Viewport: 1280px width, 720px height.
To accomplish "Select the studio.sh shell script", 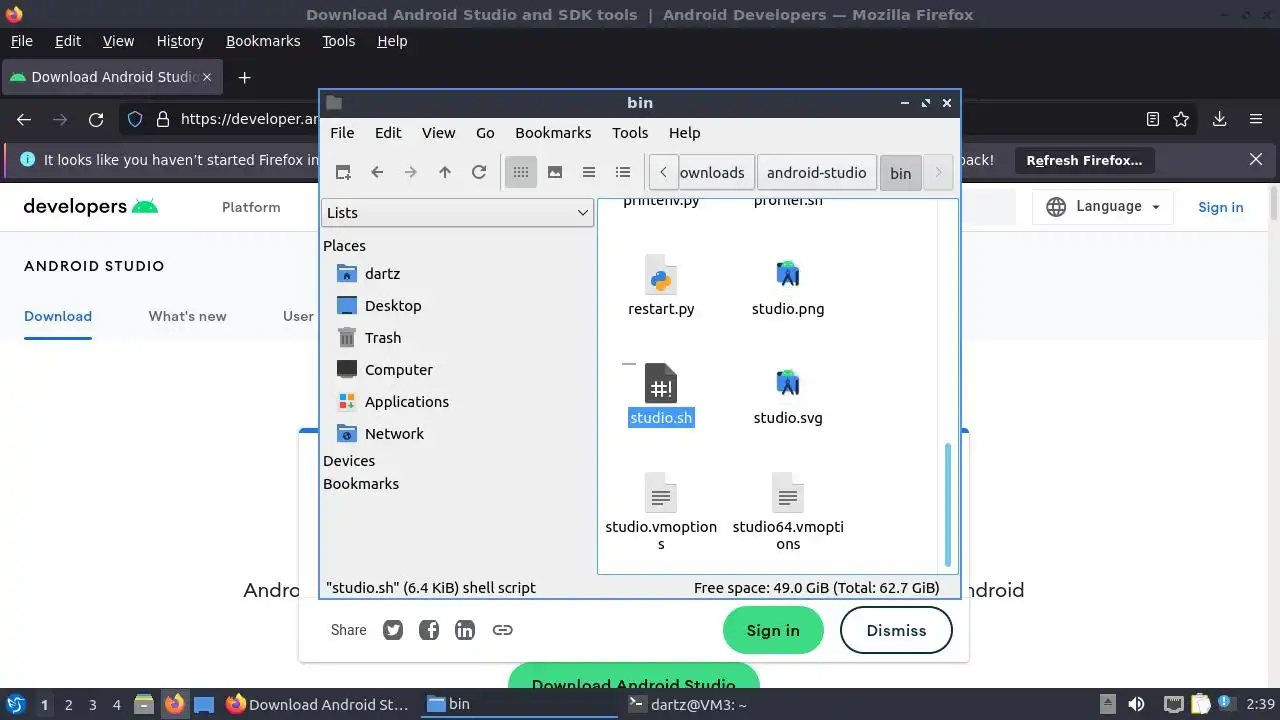I will point(661,394).
